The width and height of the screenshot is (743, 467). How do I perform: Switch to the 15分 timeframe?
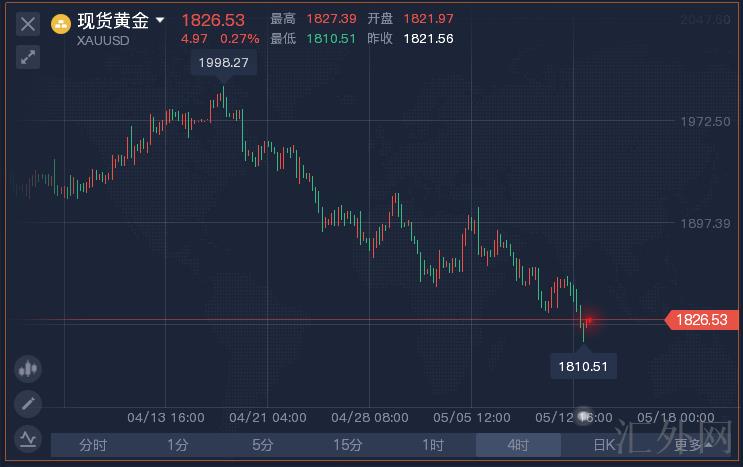click(348, 445)
